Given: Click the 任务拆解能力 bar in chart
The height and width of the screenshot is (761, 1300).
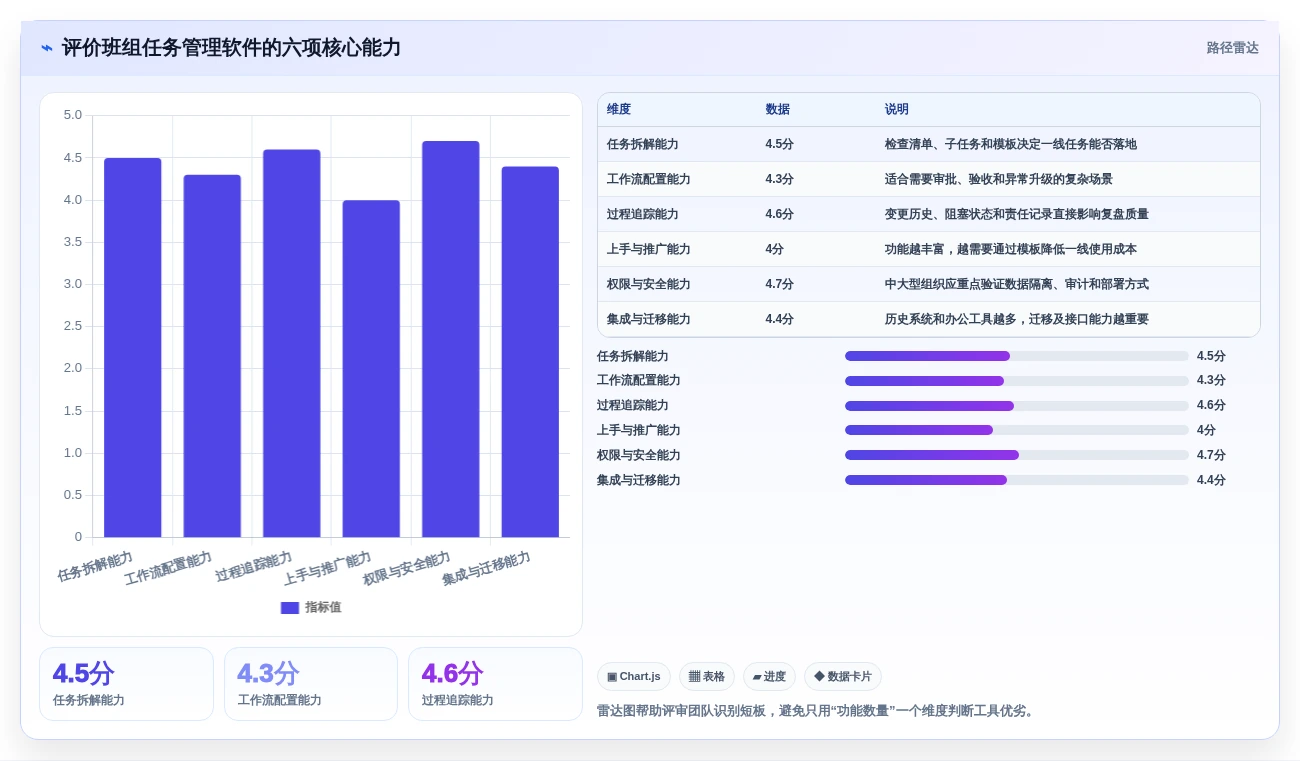Looking at the screenshot, I should [x=132, y=347].
